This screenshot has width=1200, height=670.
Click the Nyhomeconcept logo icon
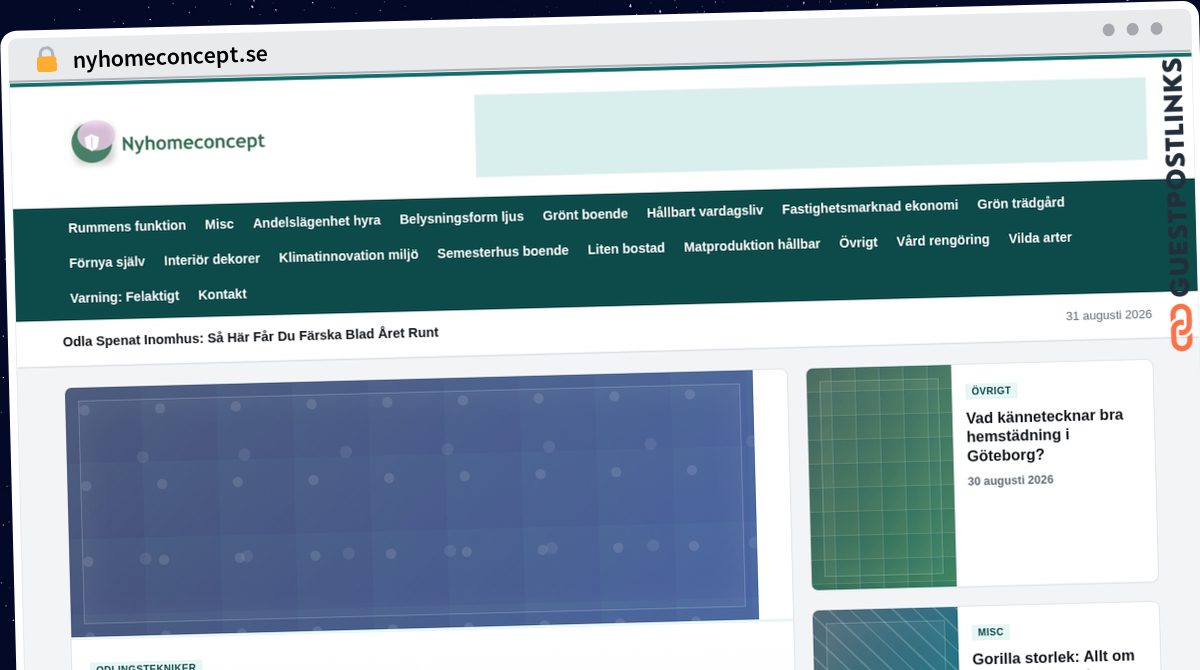coord(92,143)
